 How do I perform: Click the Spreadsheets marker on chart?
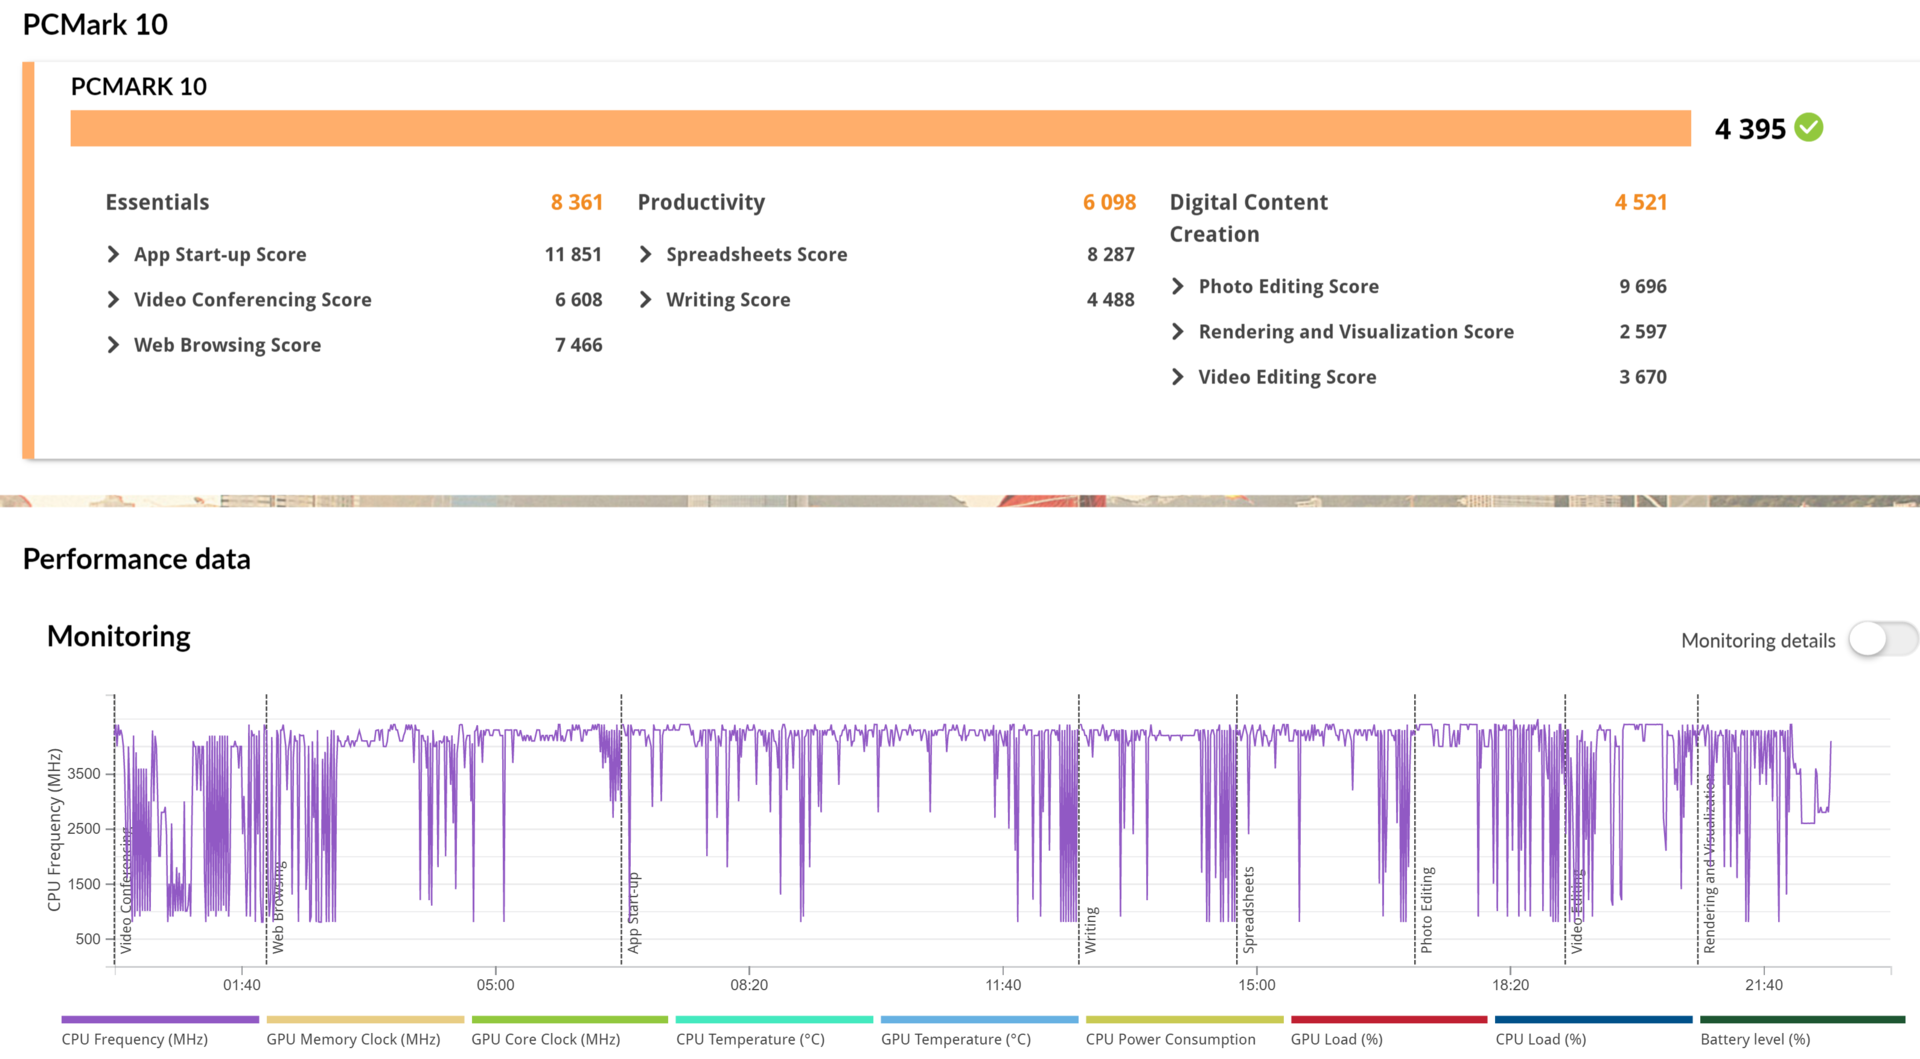[1249, 909]
